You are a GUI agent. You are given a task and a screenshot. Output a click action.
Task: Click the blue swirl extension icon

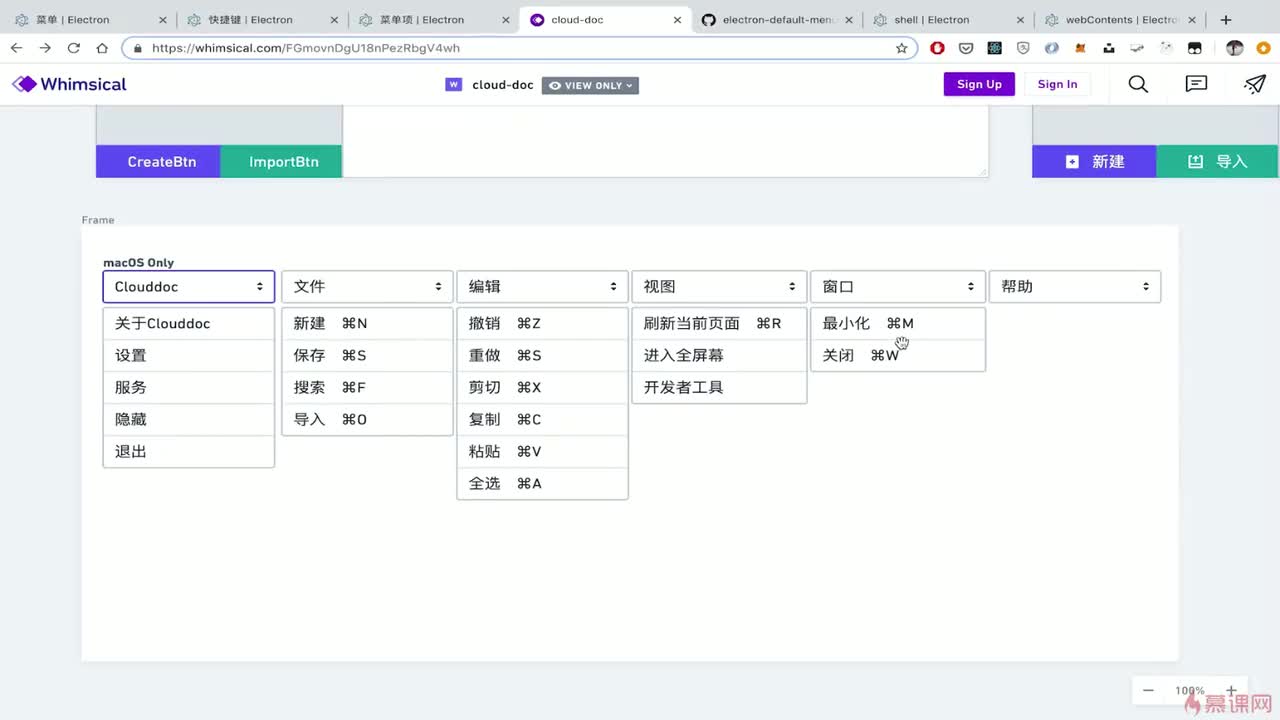(1052, 48)
